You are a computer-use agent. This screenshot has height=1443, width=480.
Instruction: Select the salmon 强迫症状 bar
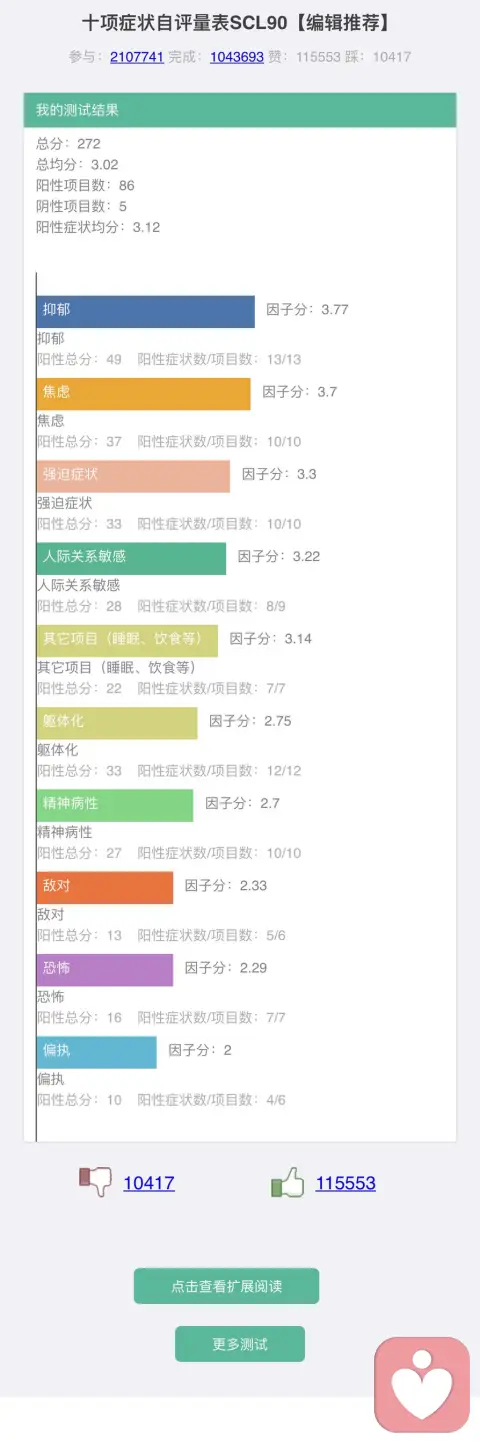point(133,476)
